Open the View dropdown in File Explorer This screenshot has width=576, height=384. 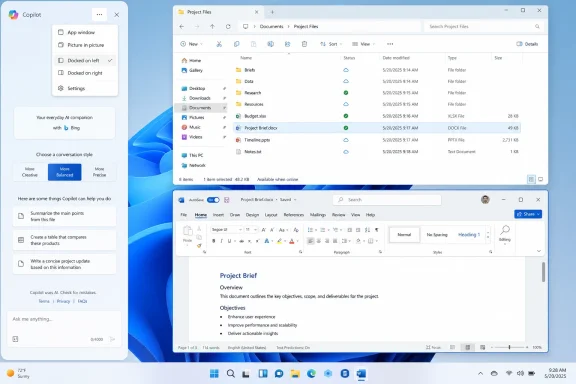point(363,44)
